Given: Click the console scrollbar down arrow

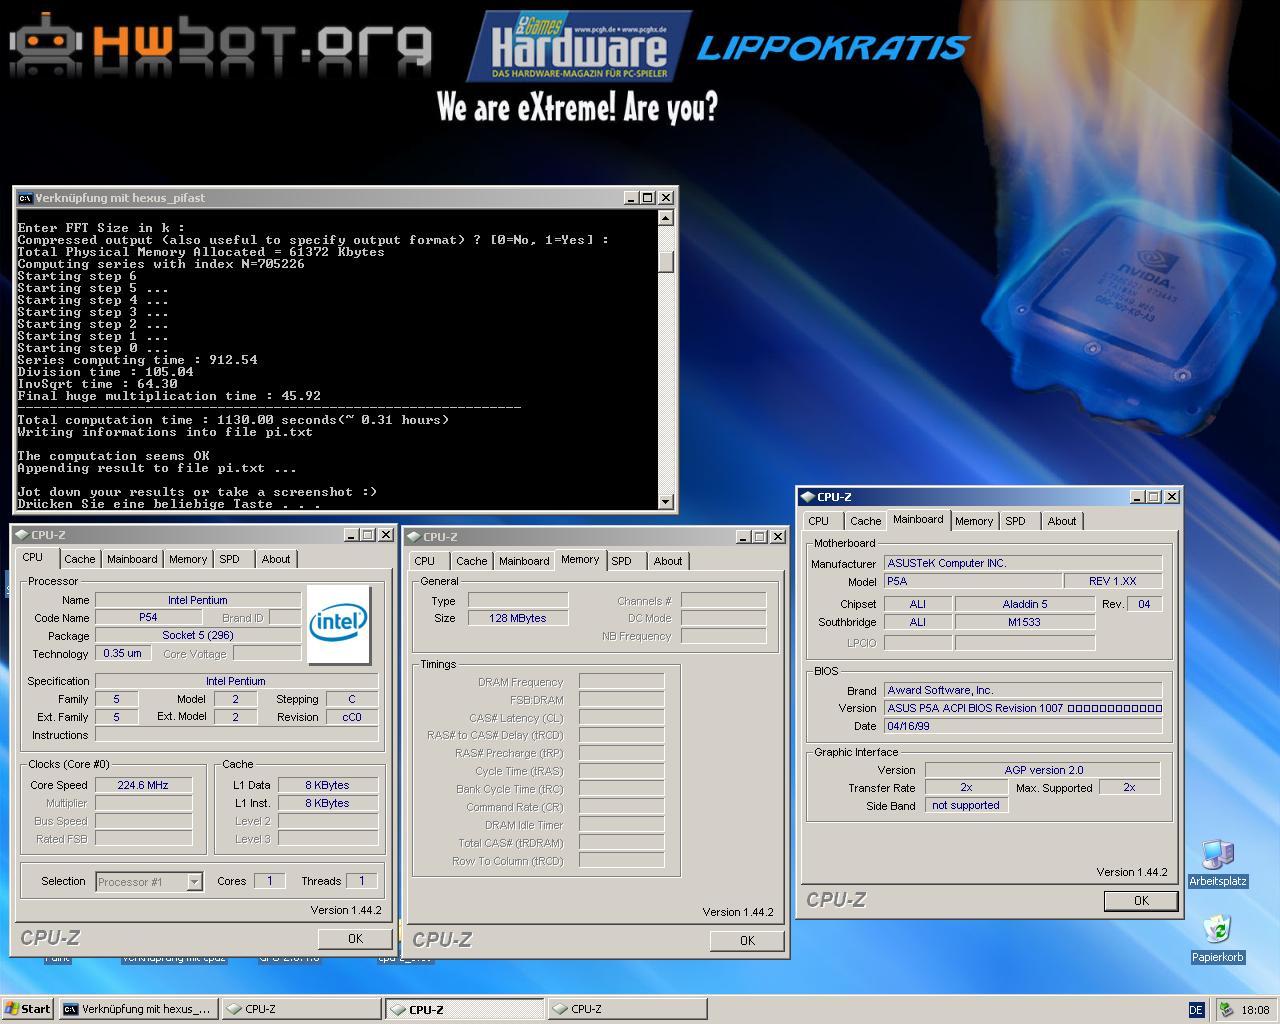Looking at the screenshot, I should tap(666, 501).
